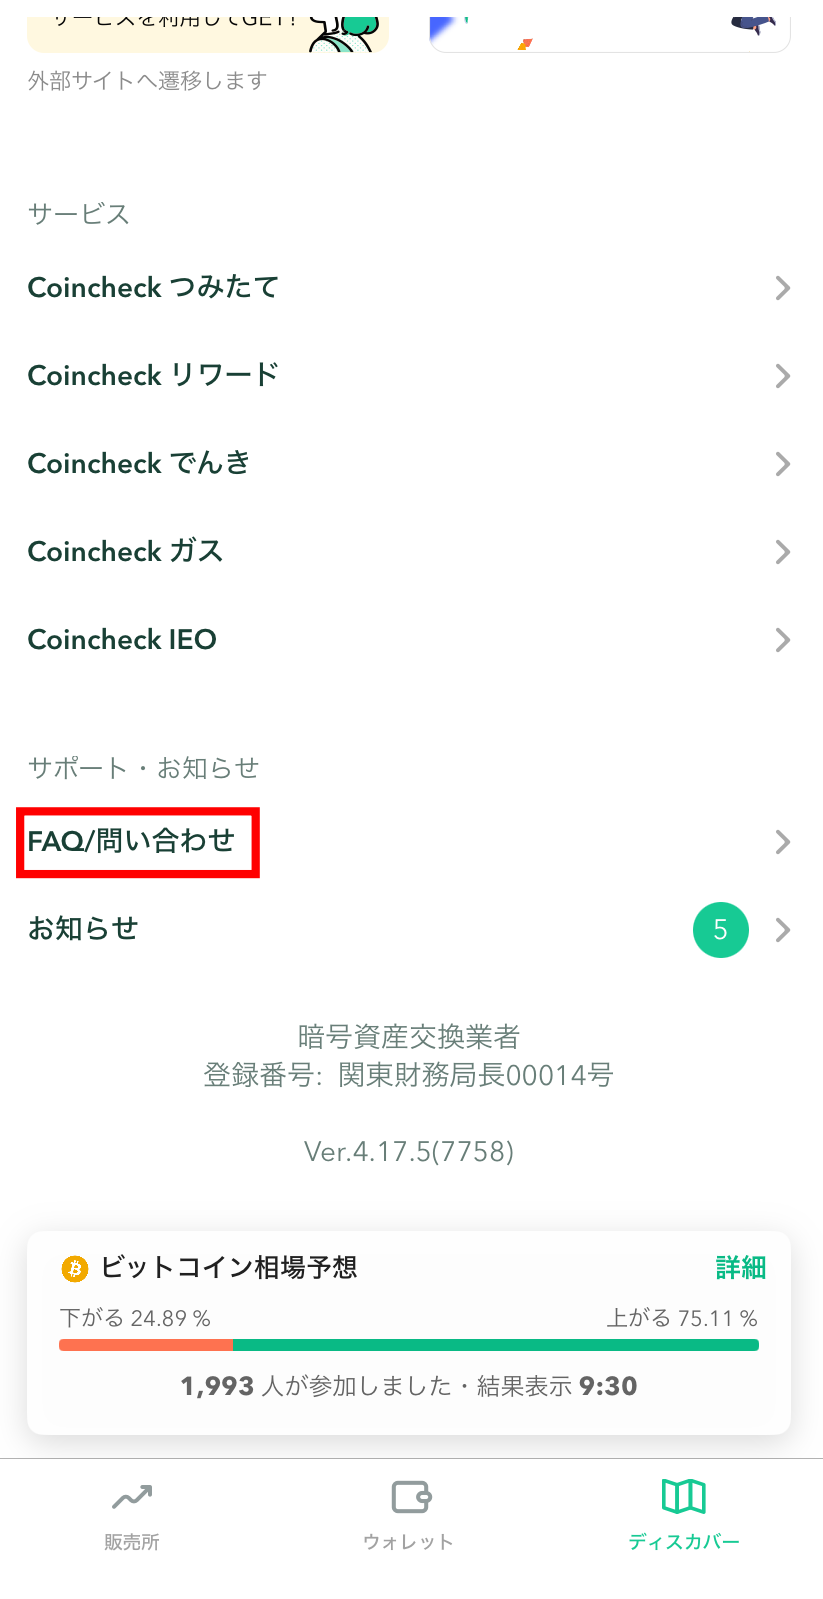Open the Coincheck つみたて service
Screen dimensions: 823x1599
pyautogui.click(x=411, y=288)
